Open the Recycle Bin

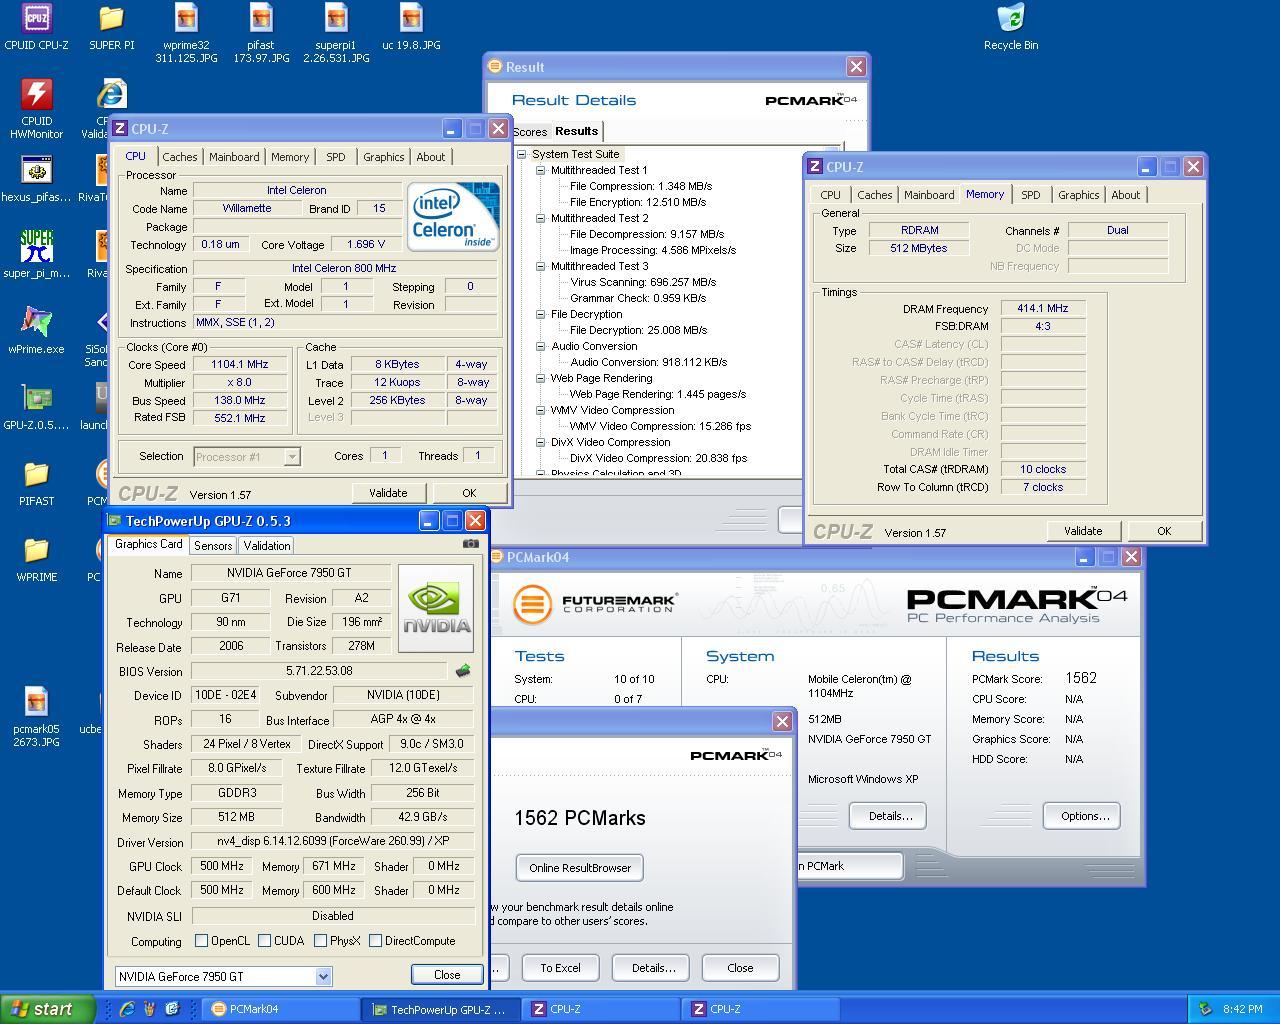[1010, 27]
